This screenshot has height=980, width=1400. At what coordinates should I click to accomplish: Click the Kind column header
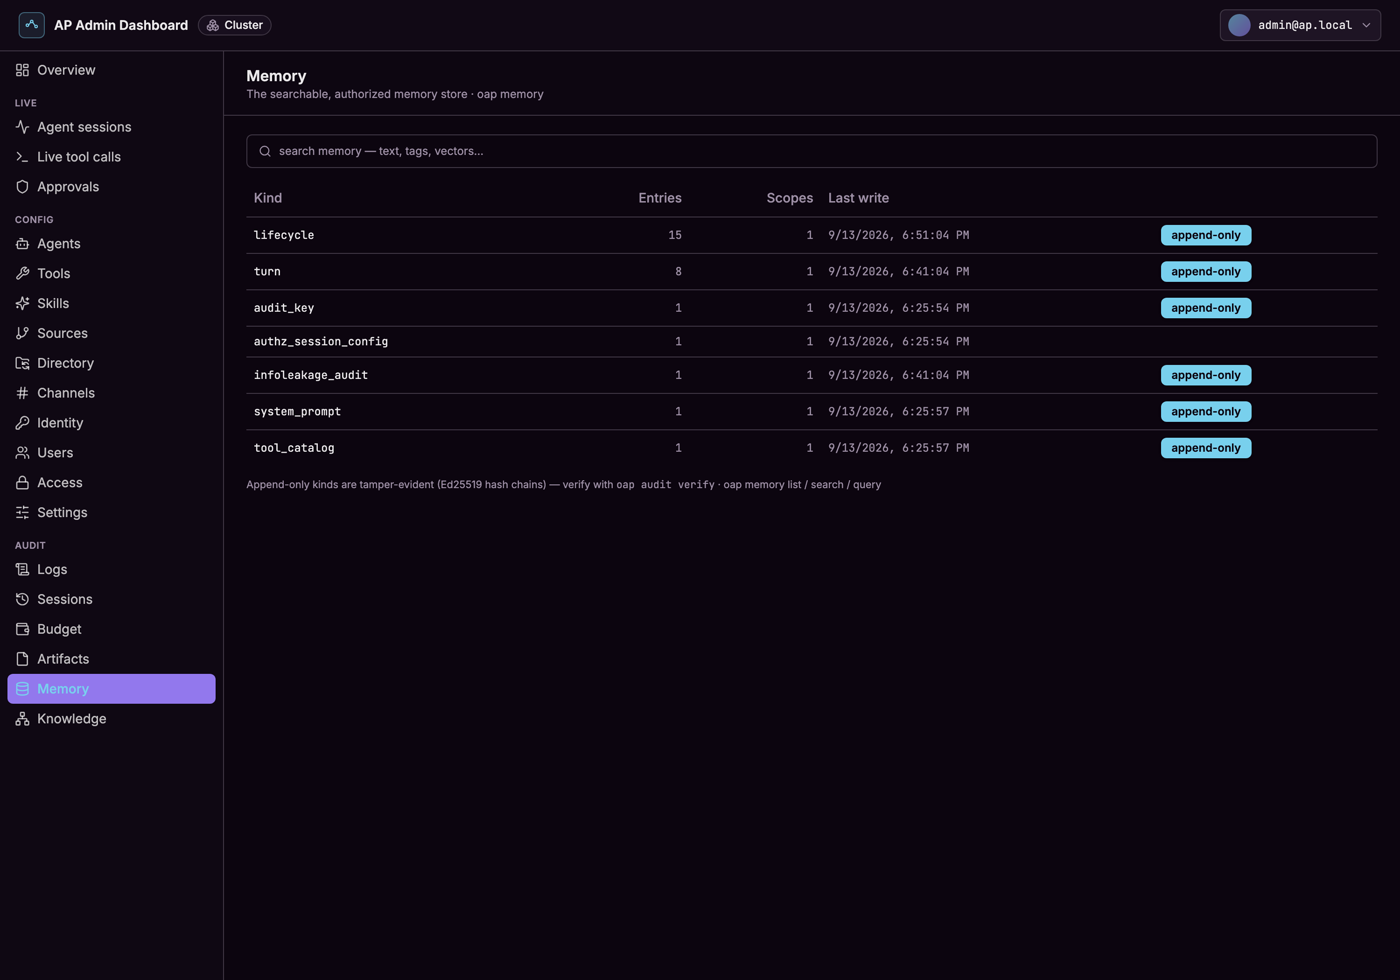point(268,198)
